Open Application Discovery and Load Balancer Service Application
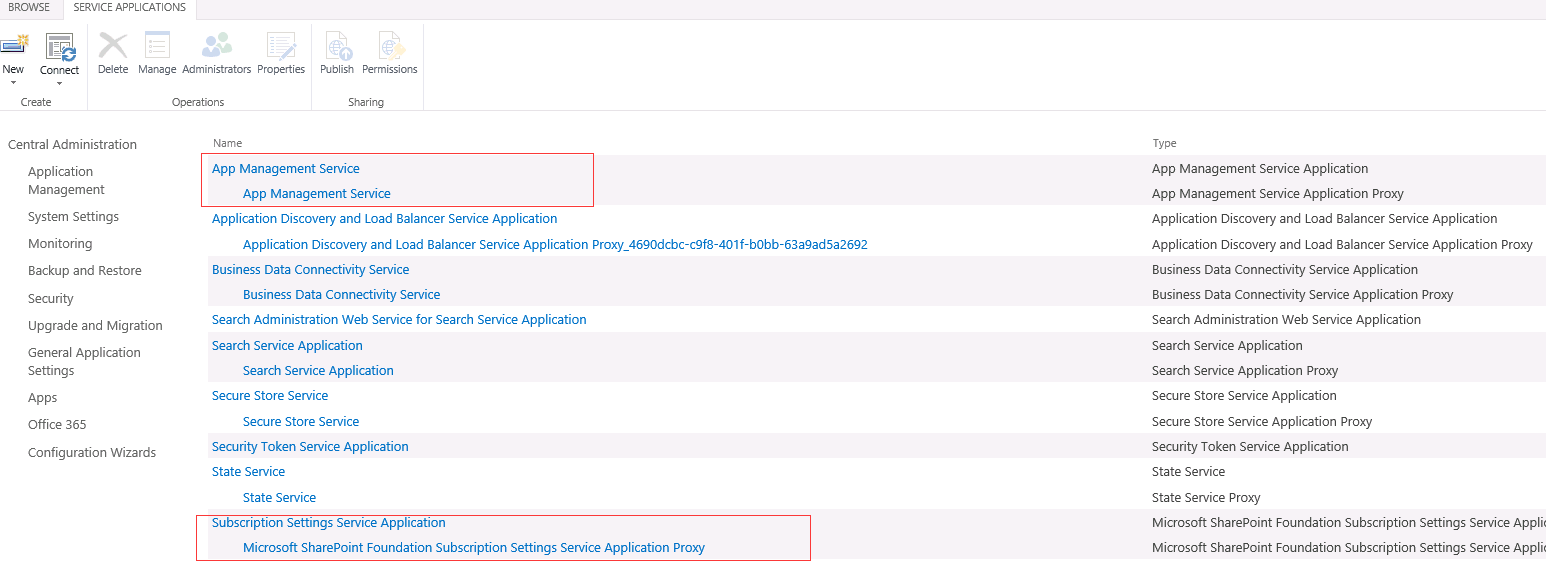Screen dimensions: 1546x567 (385, 218)
